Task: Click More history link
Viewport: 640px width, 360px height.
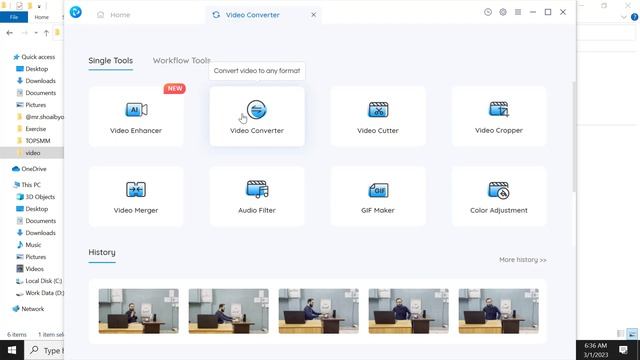Action: click(x=522, y=260)
